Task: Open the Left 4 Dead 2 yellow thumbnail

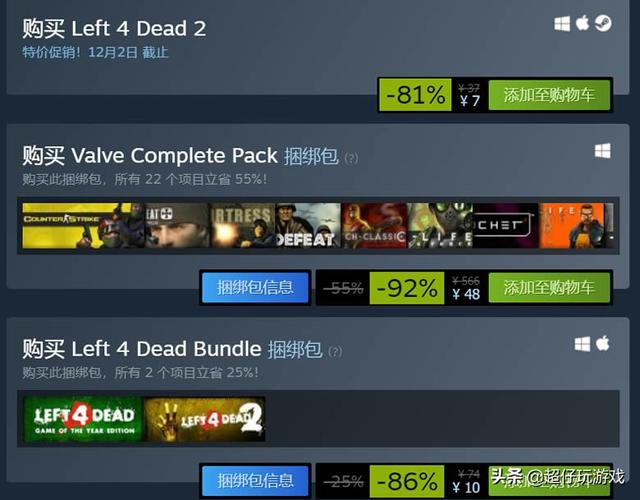Action: coord(204,419)
